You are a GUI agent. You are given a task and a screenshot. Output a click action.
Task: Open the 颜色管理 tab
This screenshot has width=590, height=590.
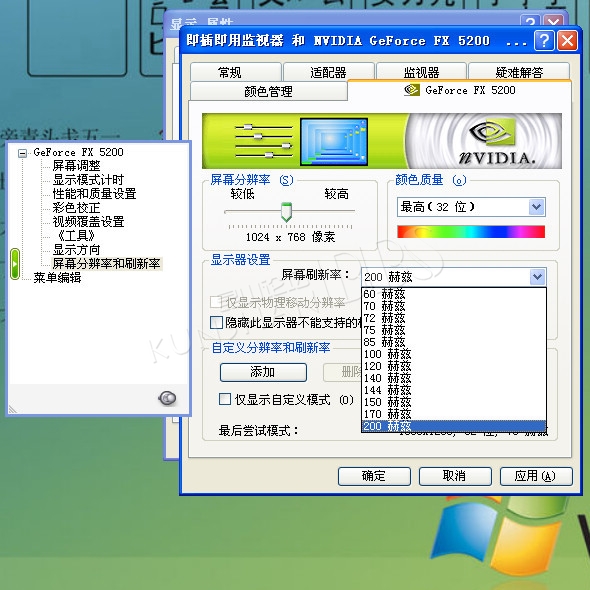[x=269, y=91]
